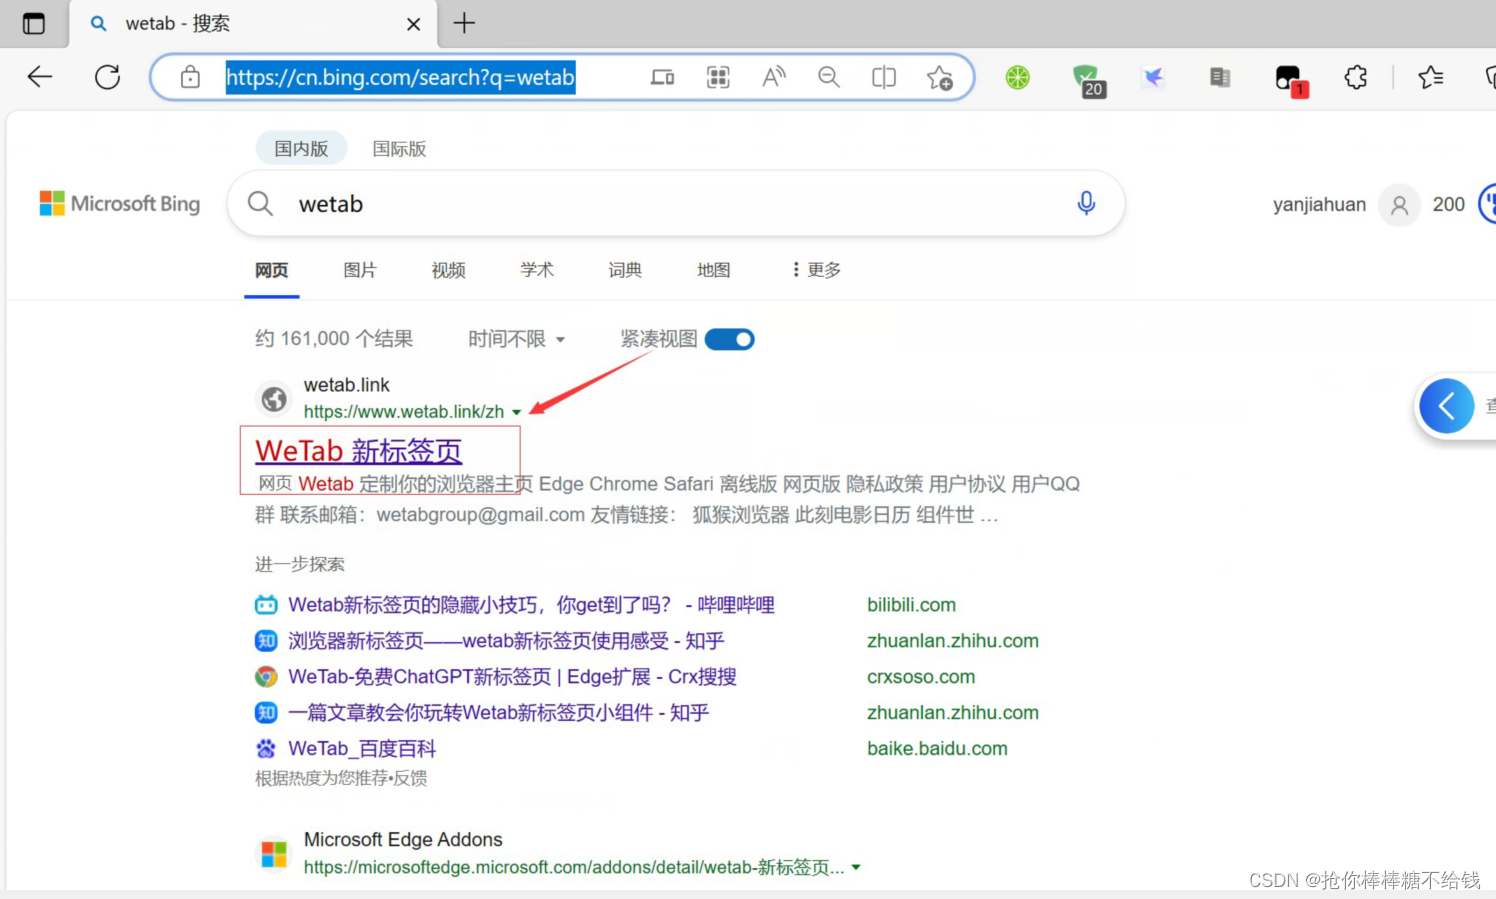Expand arrow beside Microsoft Edge Addons URL
The width and height of the screenshot is (1496, 899).
pos(856,868)
